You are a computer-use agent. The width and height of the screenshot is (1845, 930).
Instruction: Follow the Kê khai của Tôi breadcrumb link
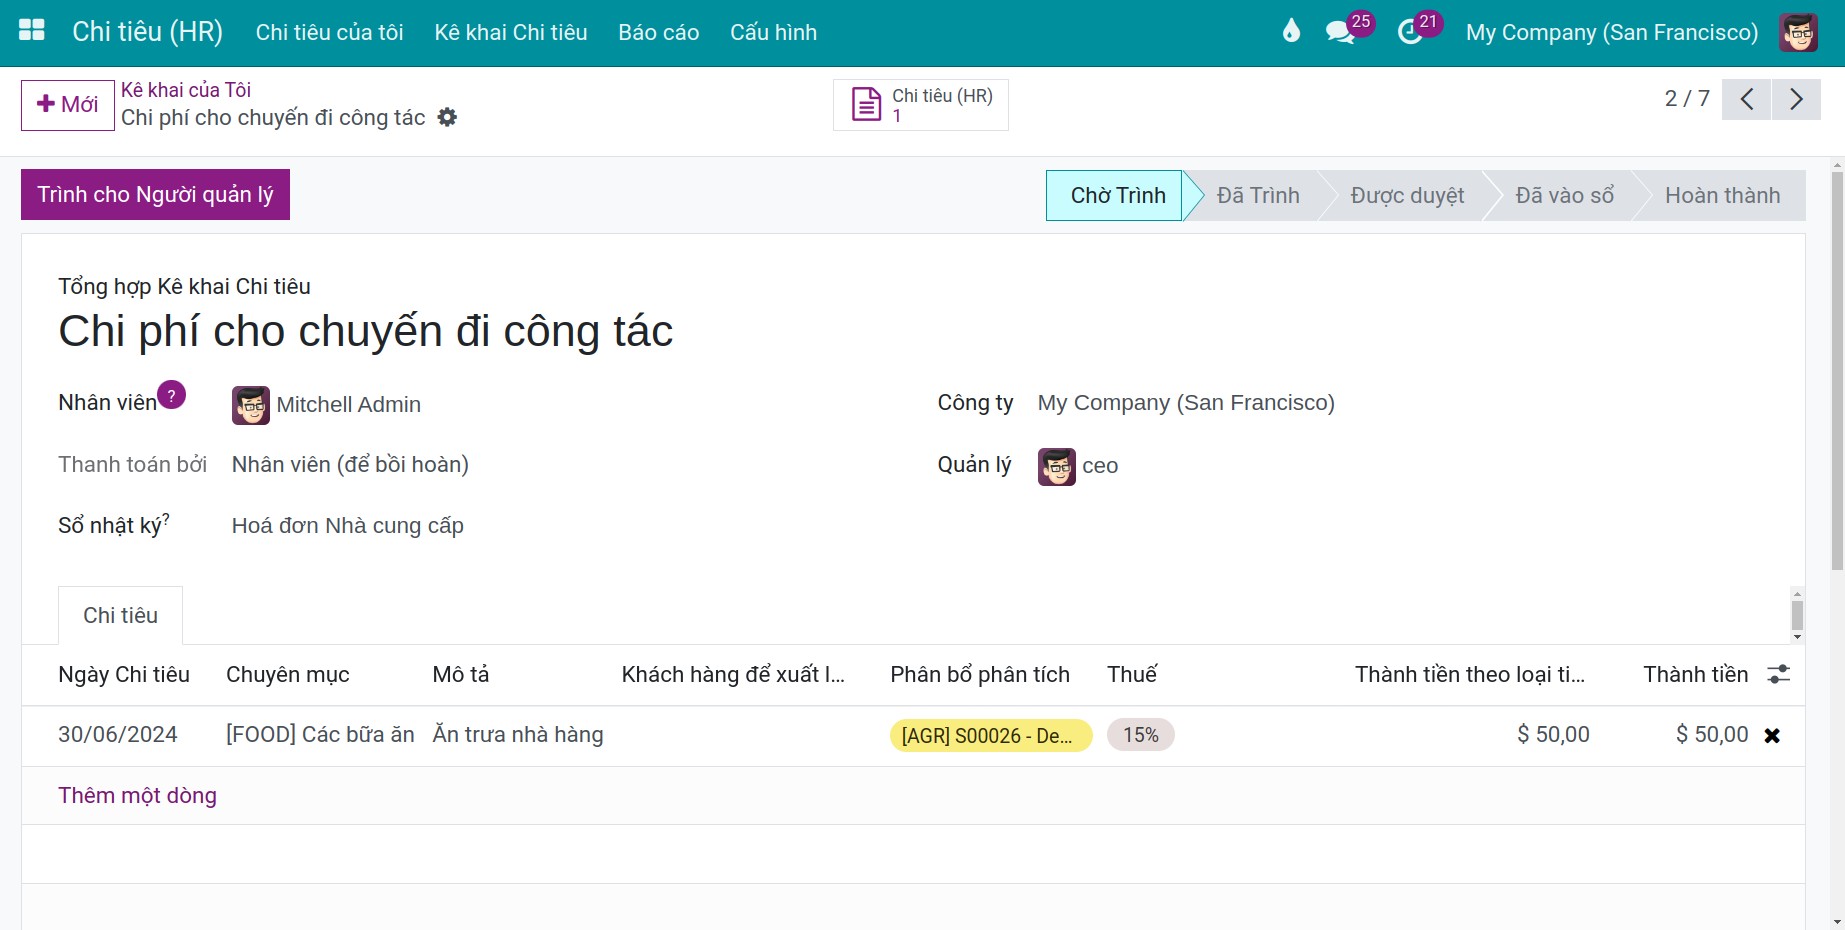[x=186, y=90]
